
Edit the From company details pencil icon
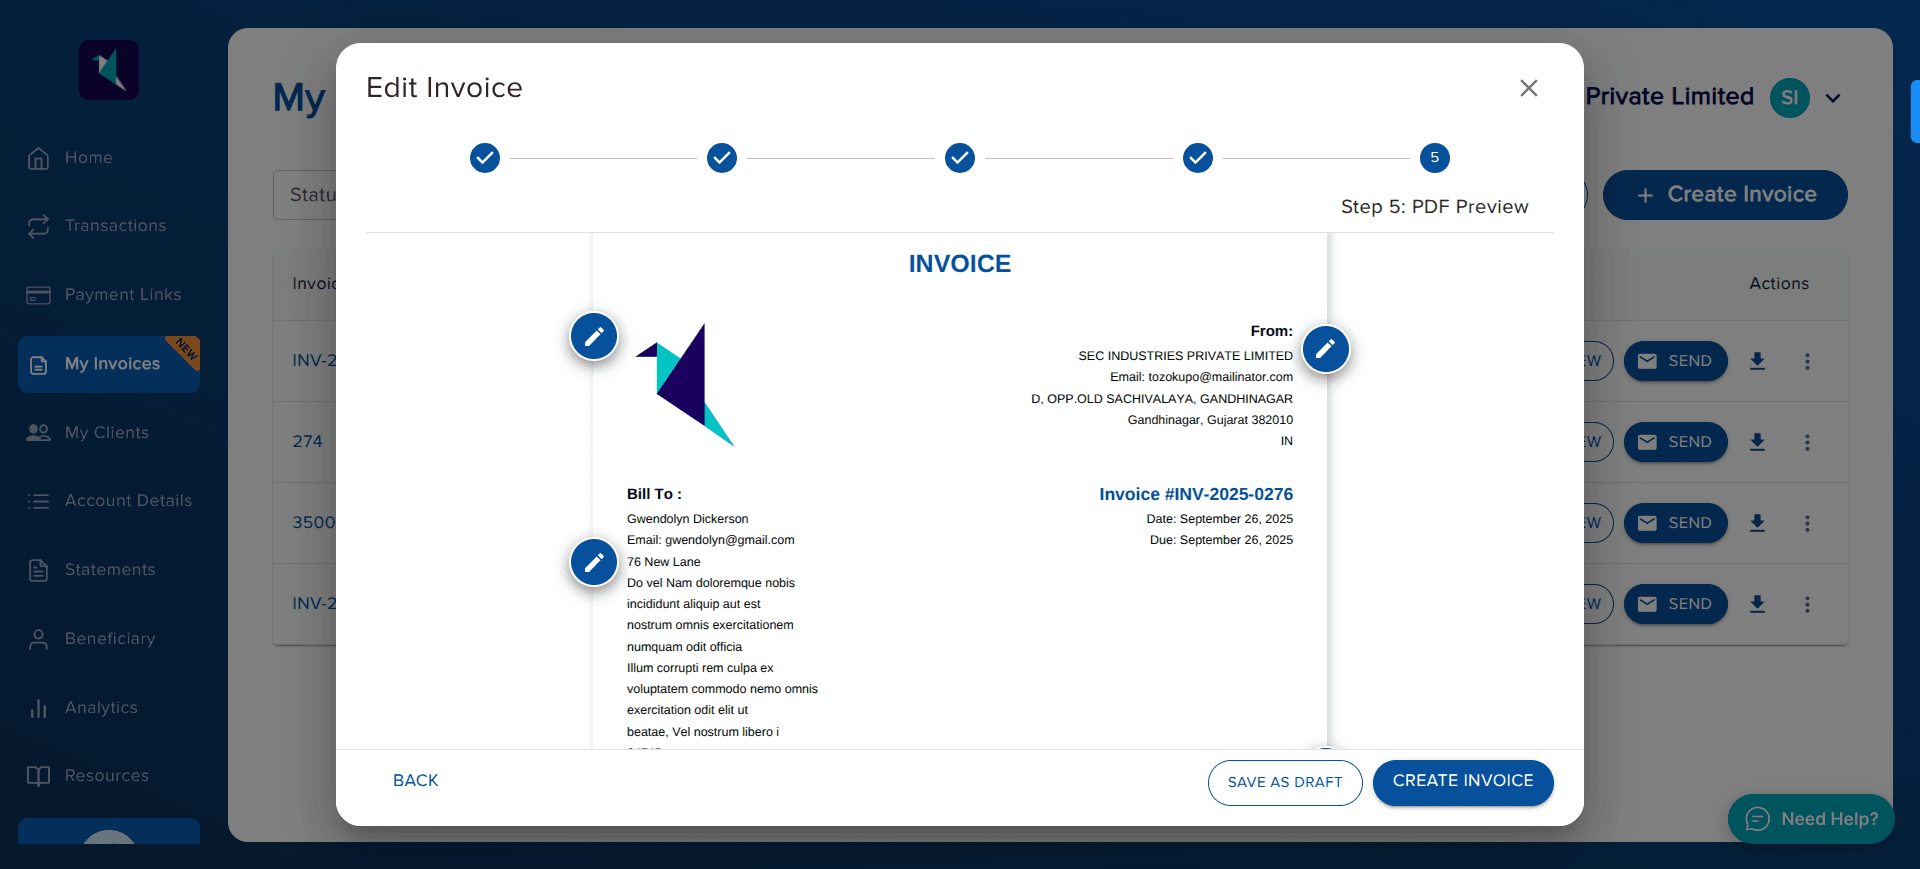click(x=1325, y=349)
